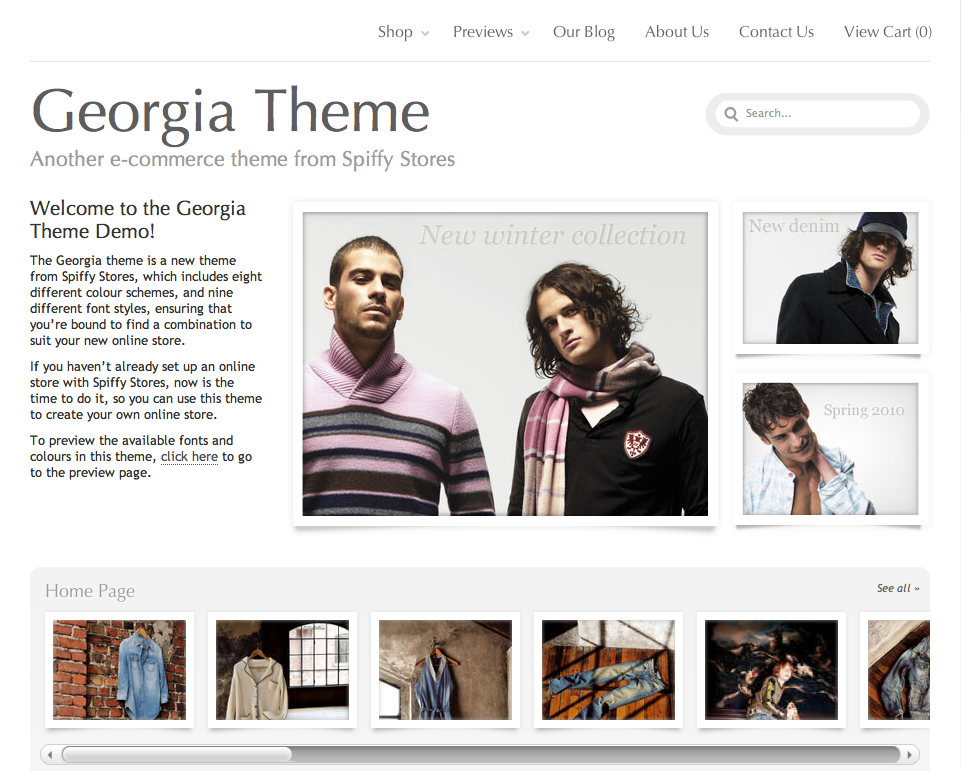This screenshot has height=771, width=961.
Task: Click the horizontal scrollbar thumb
Action: (177, 754)
